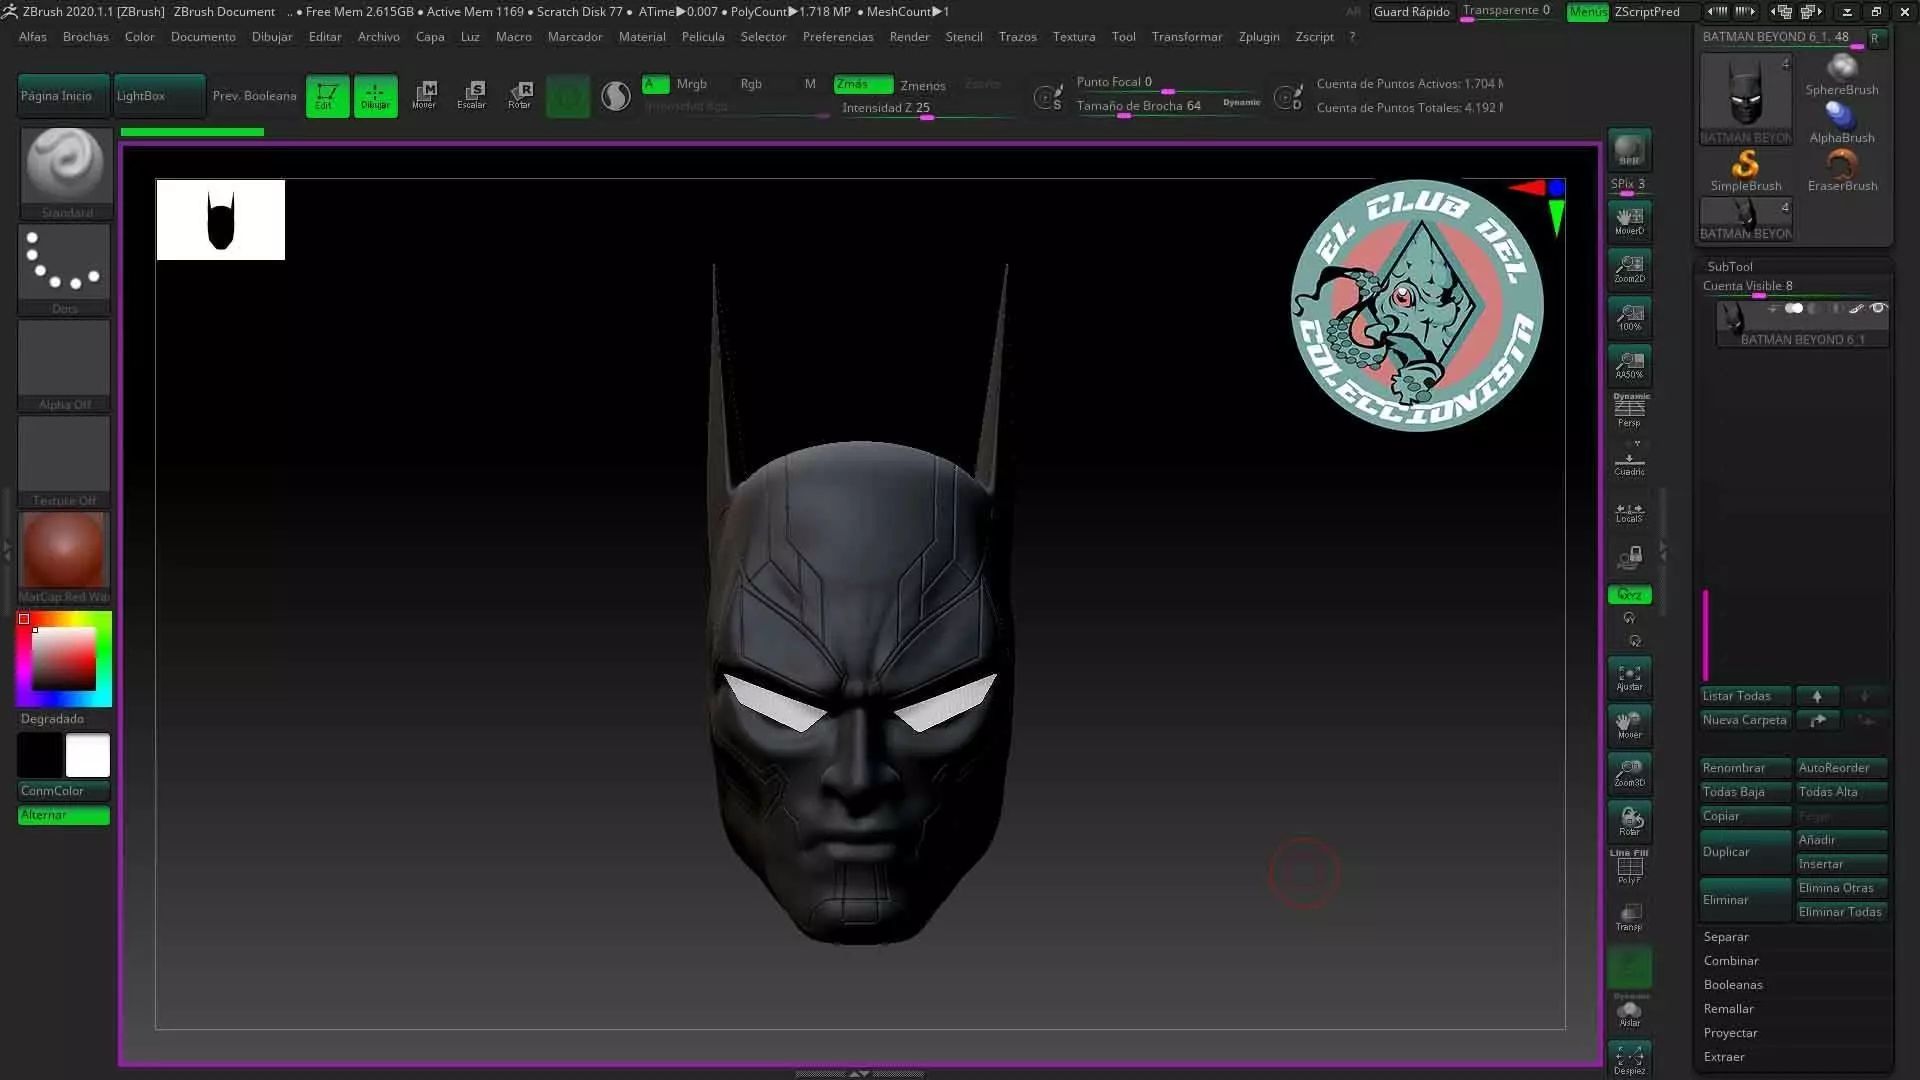Expand the Booleanas section
This screenshot has width=1920, height=1080.
1733,985
